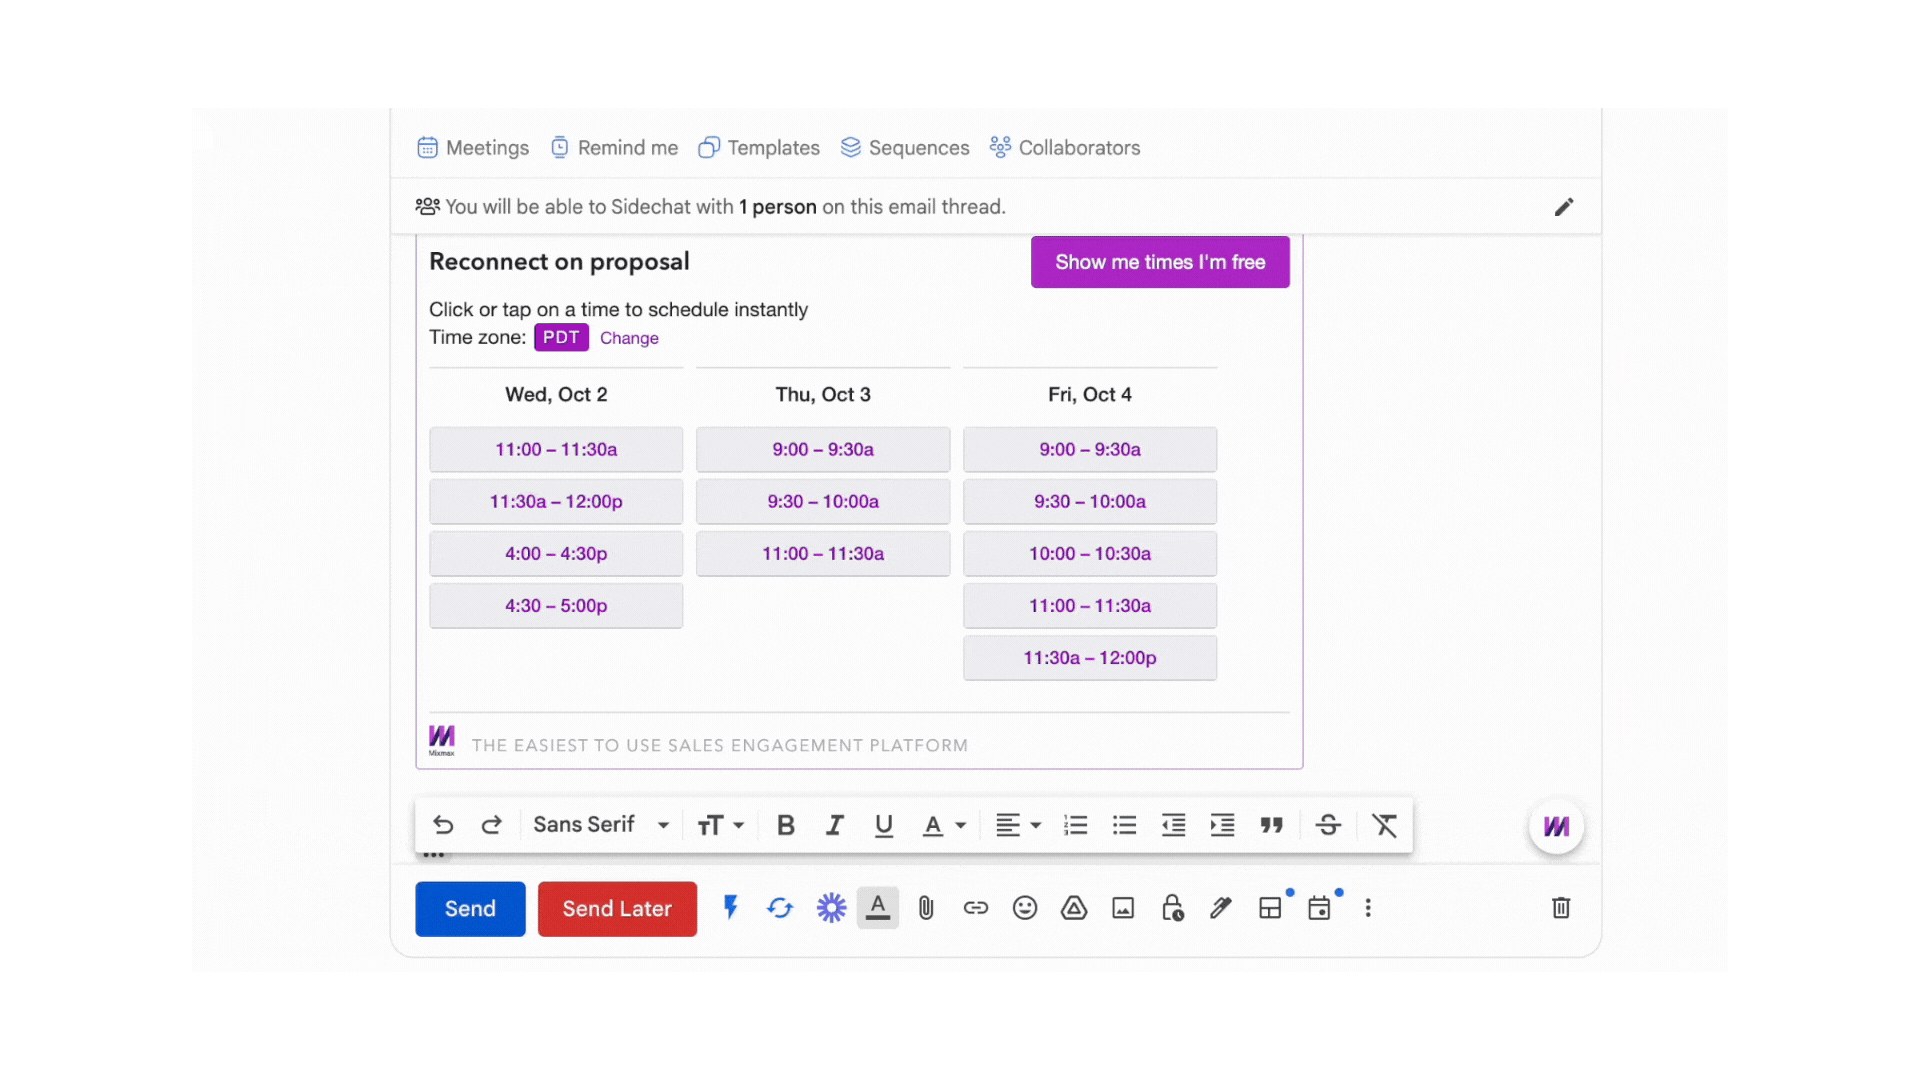Click the PDT time zone badge
1920x1080 pixels.
561,337
